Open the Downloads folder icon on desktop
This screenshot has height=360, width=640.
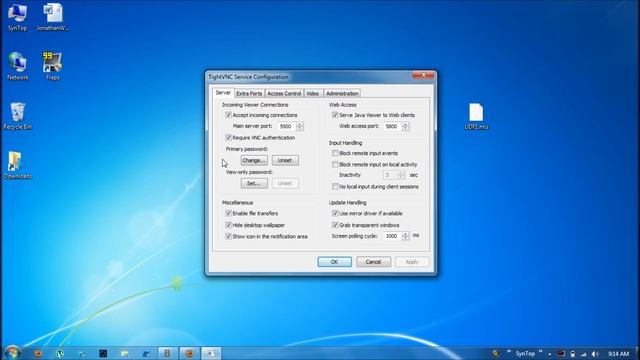coord(18,165)
